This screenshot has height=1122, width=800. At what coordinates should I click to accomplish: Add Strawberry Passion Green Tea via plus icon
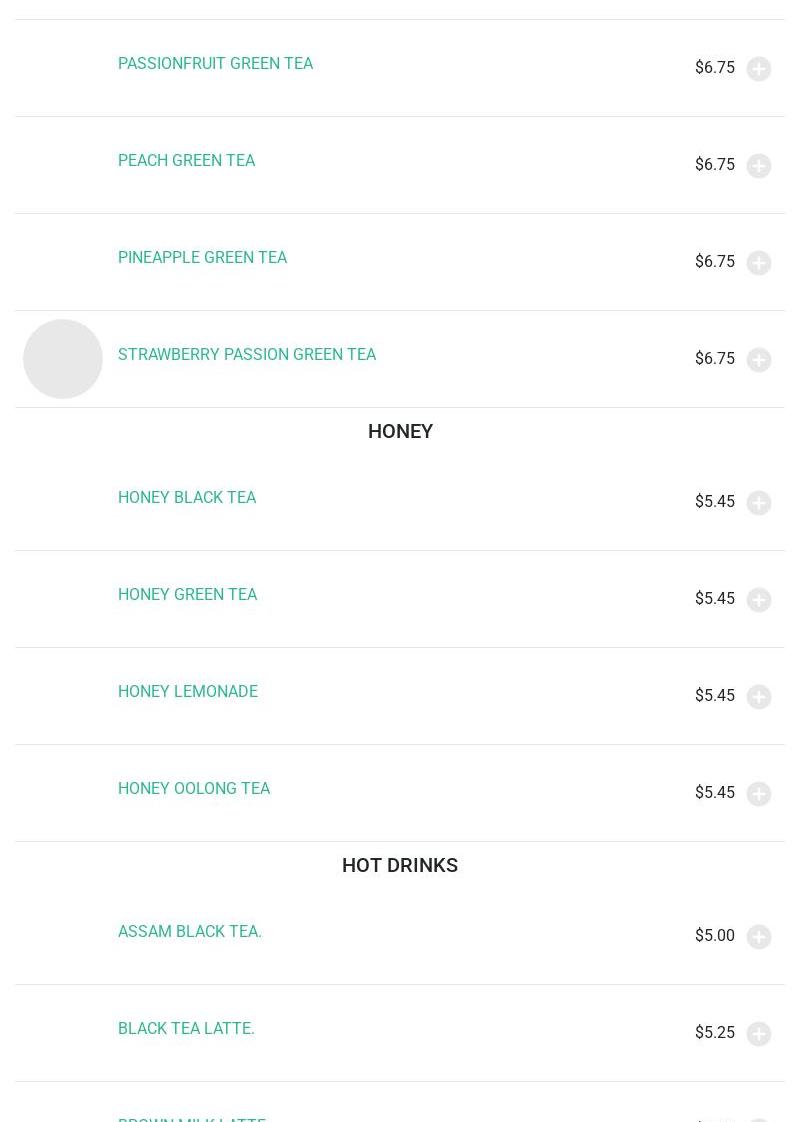point(758,360)
